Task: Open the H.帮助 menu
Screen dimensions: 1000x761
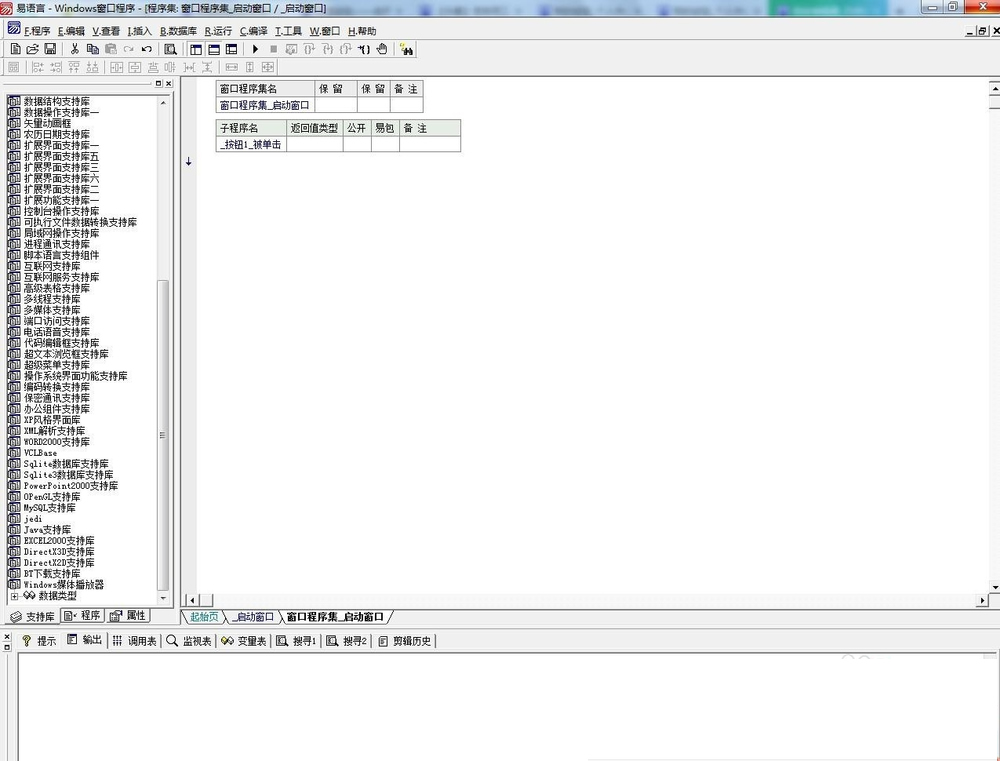Action: 362,31
